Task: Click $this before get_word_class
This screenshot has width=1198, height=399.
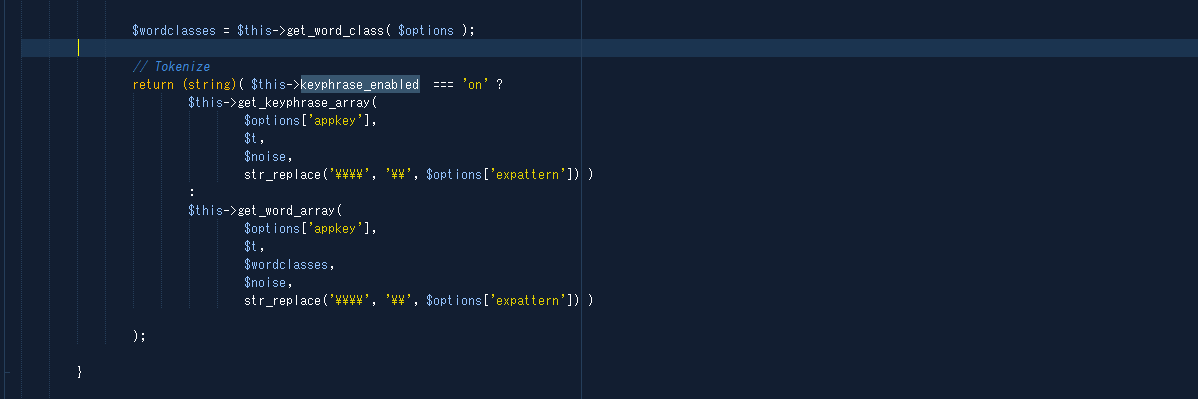Action: pyautogui.click(x=254, y=31)
